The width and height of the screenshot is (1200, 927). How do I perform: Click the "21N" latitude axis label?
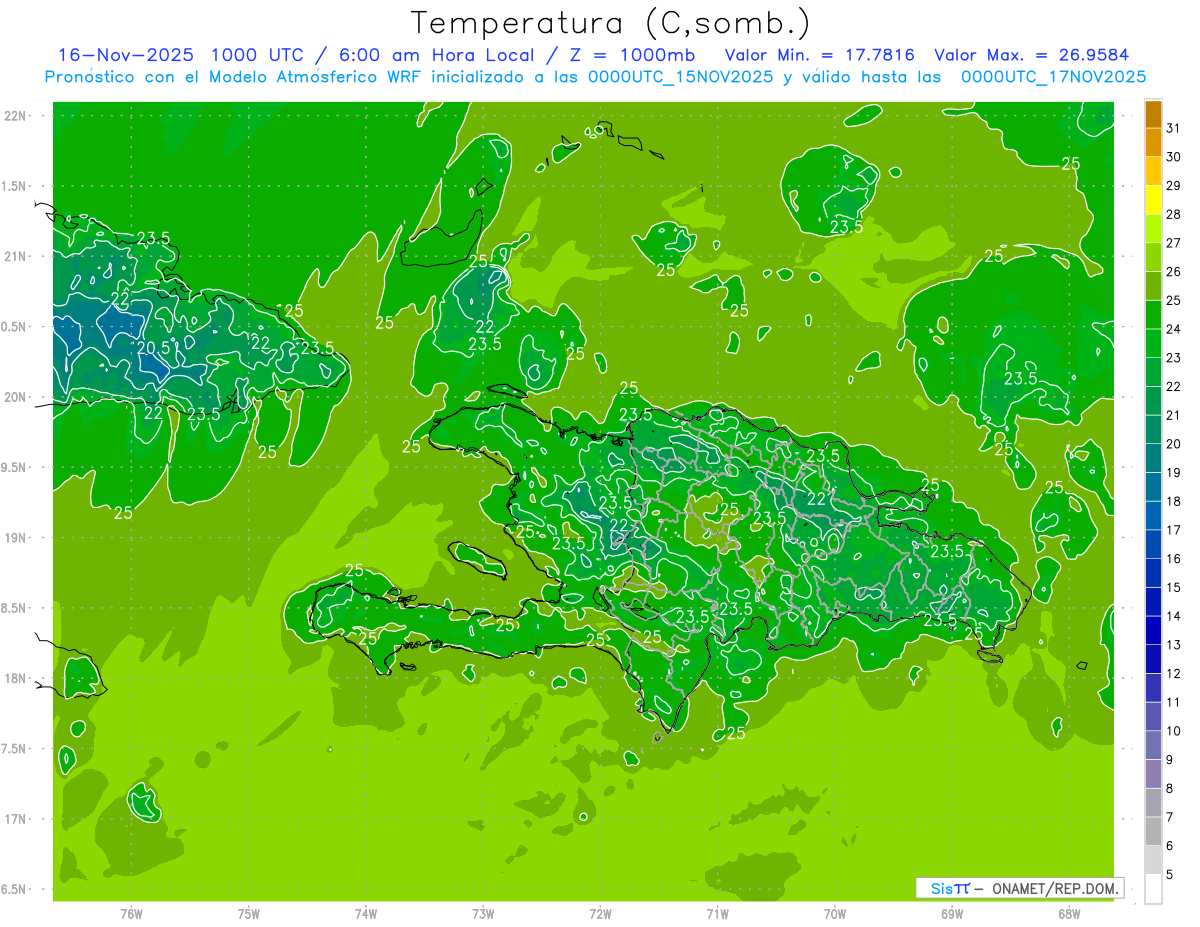coord(16,257)
